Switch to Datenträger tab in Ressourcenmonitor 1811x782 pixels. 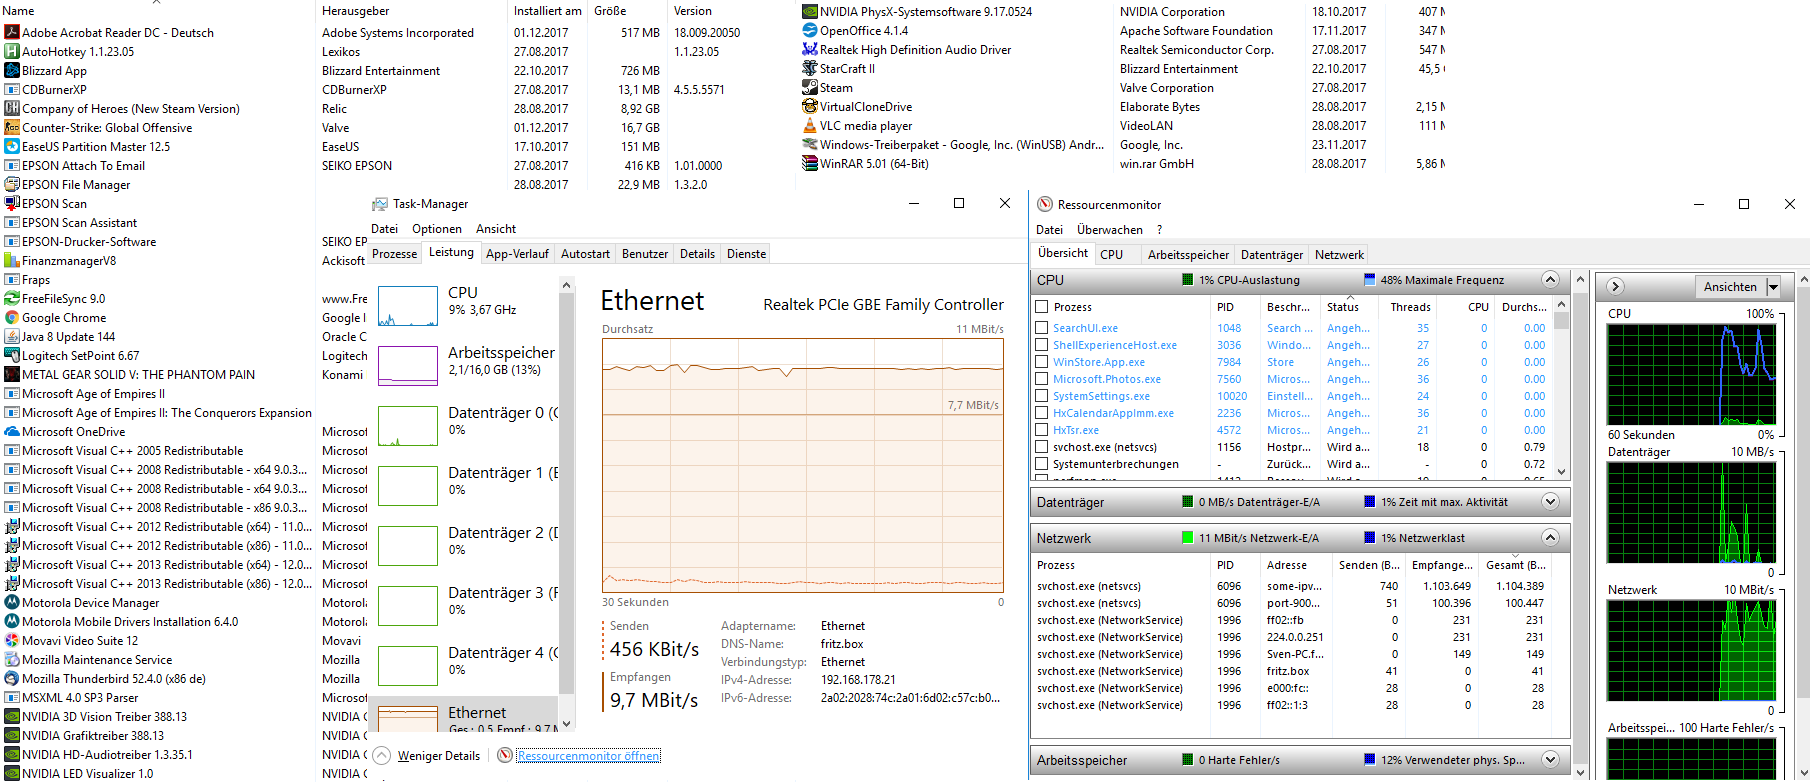(1272, 255)
